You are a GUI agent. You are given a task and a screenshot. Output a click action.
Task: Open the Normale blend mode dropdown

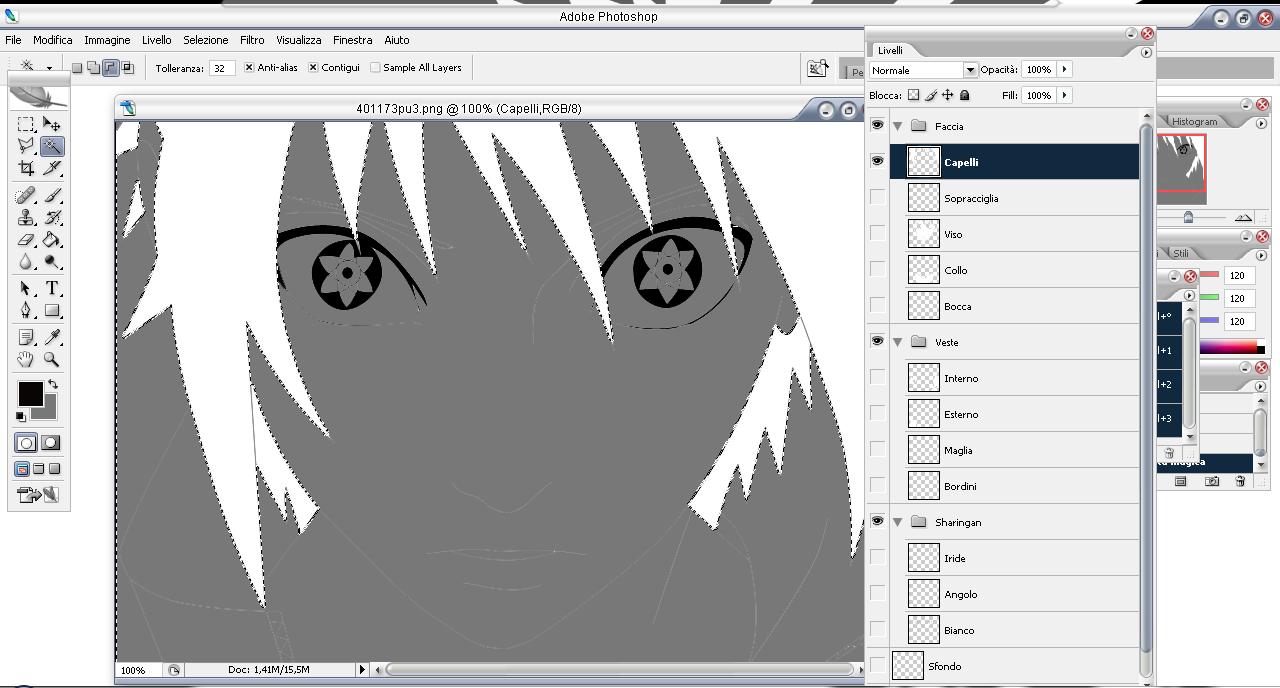(969, 70)
